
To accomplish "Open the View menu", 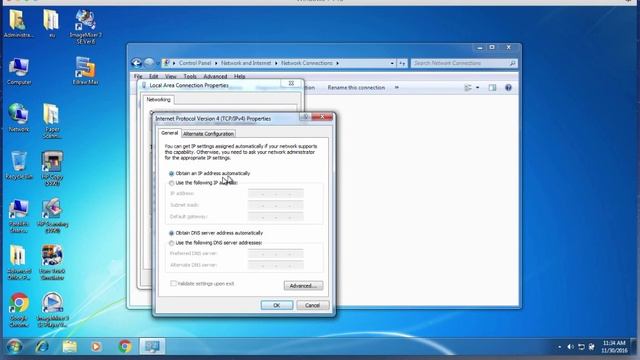I will pos(171,76).
